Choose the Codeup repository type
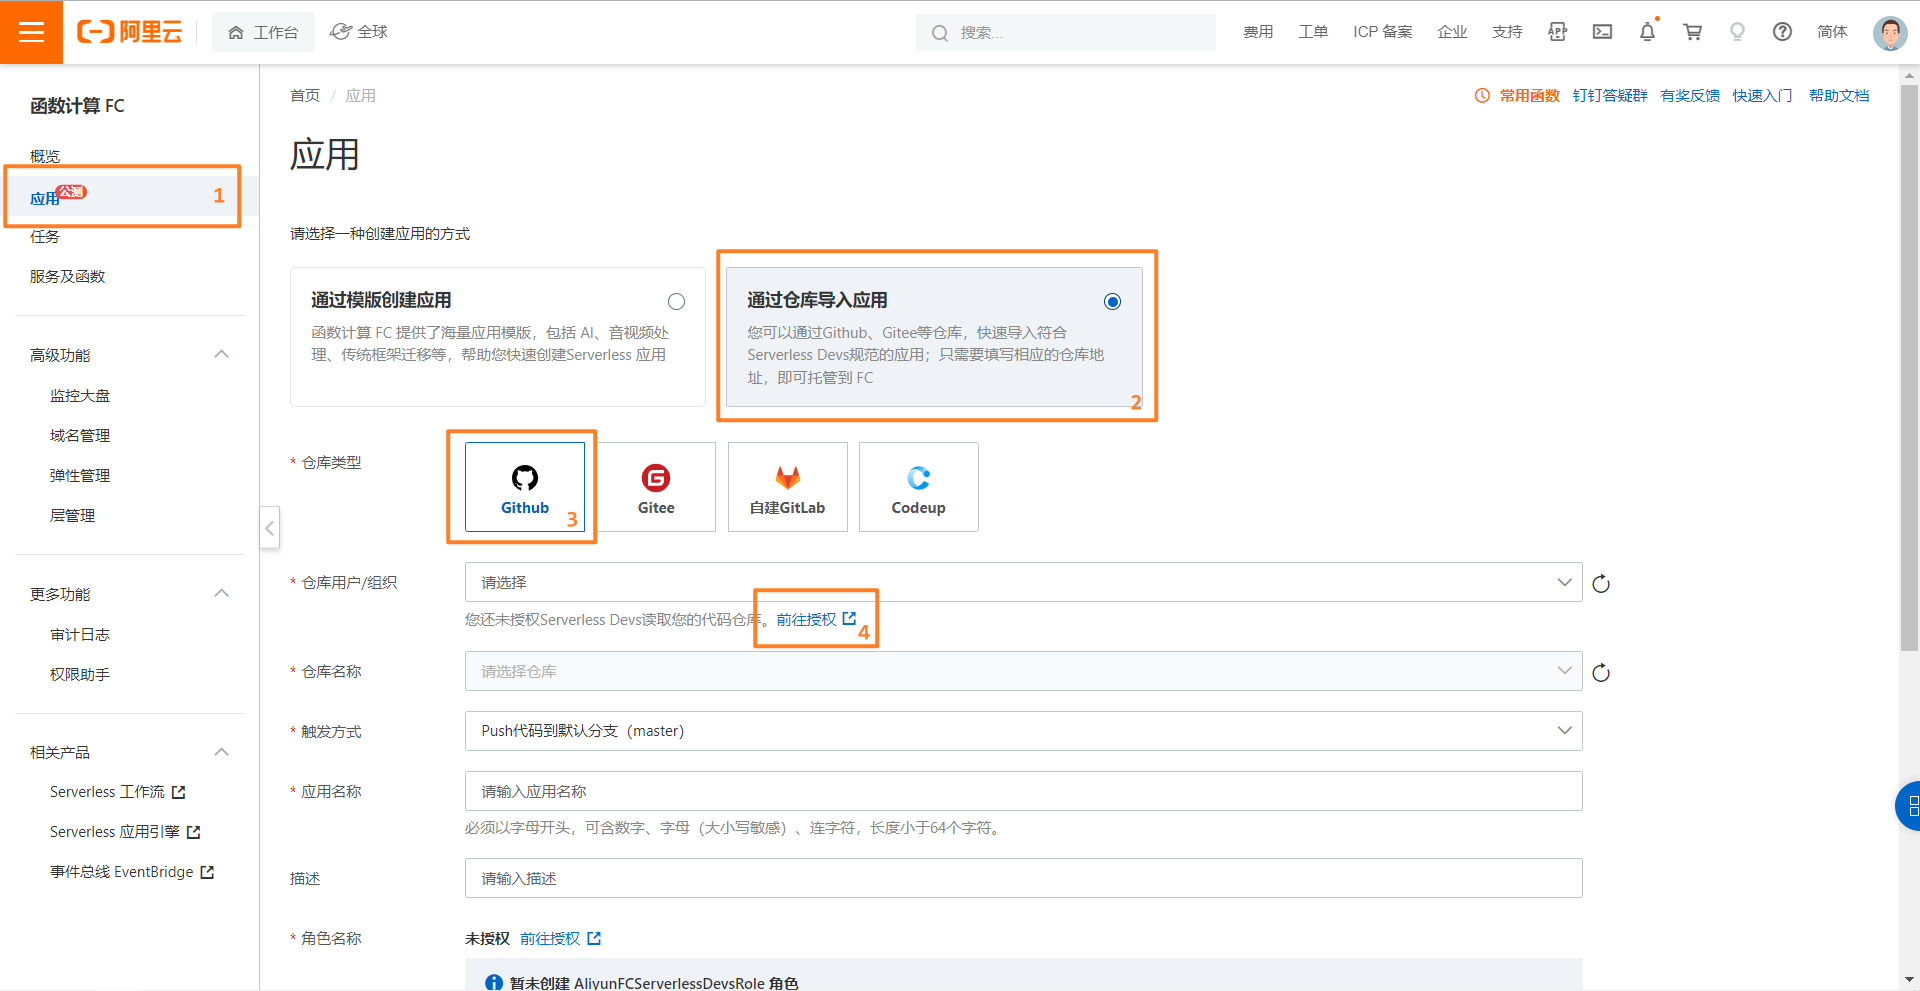The image size is (1920, 991). (x=918, y=487)
